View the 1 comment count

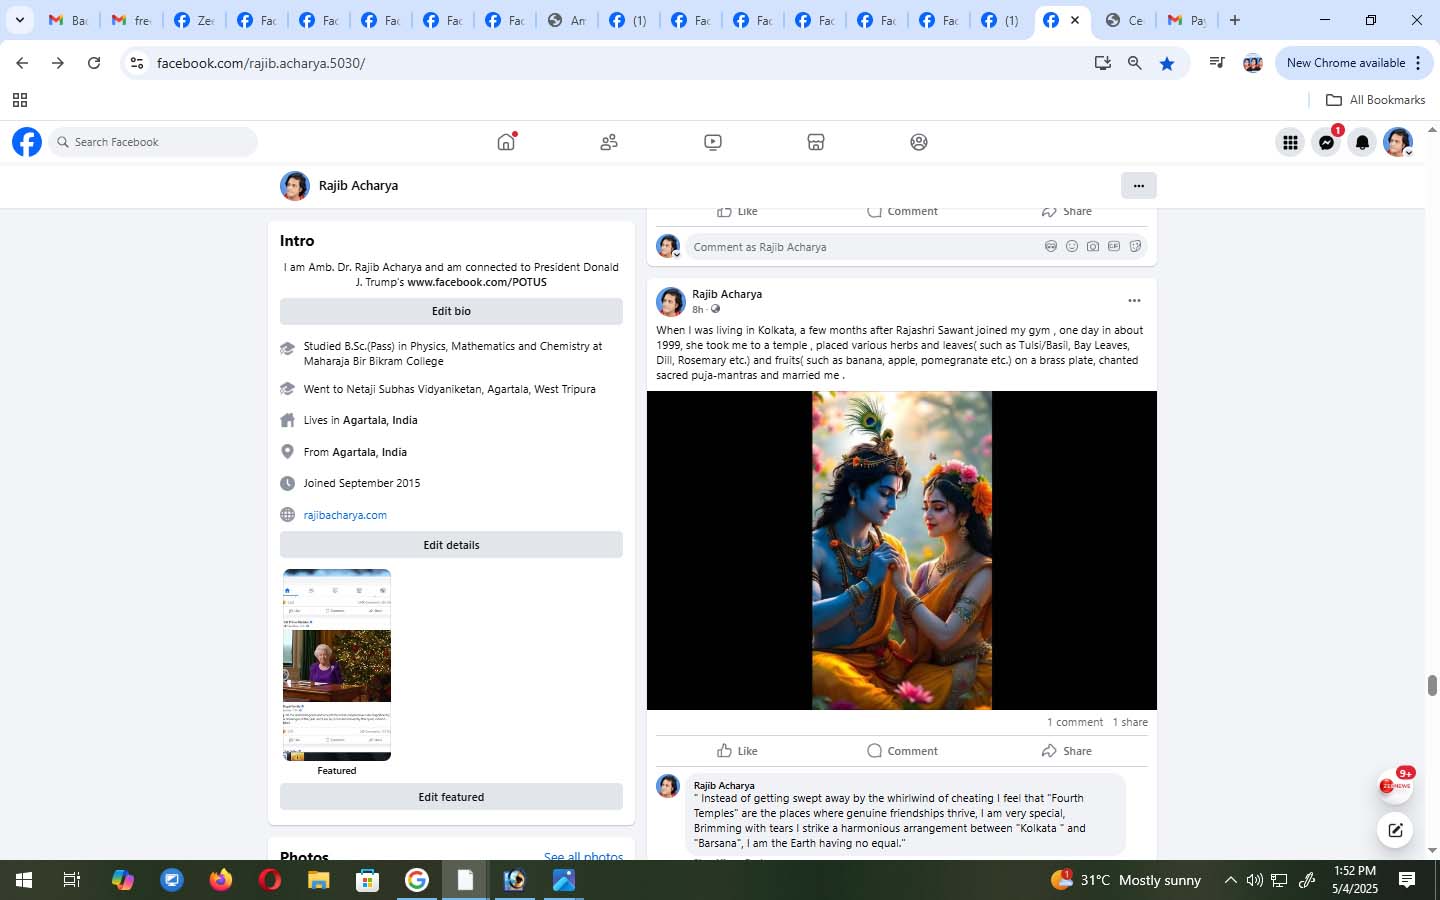pyautogui.click(x=1075, y=722)
